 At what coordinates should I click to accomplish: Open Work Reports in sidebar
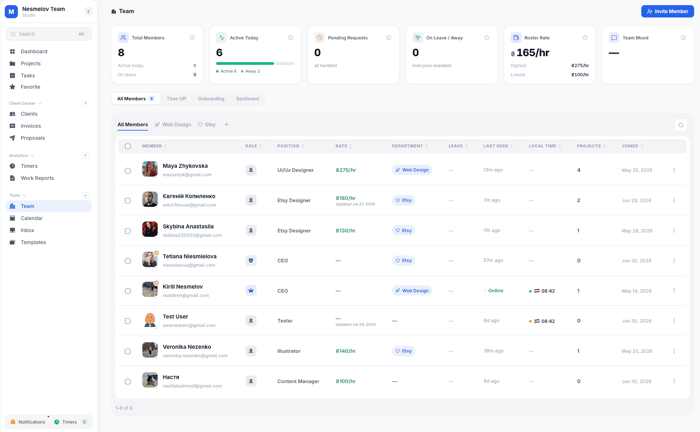pos(38,178)
